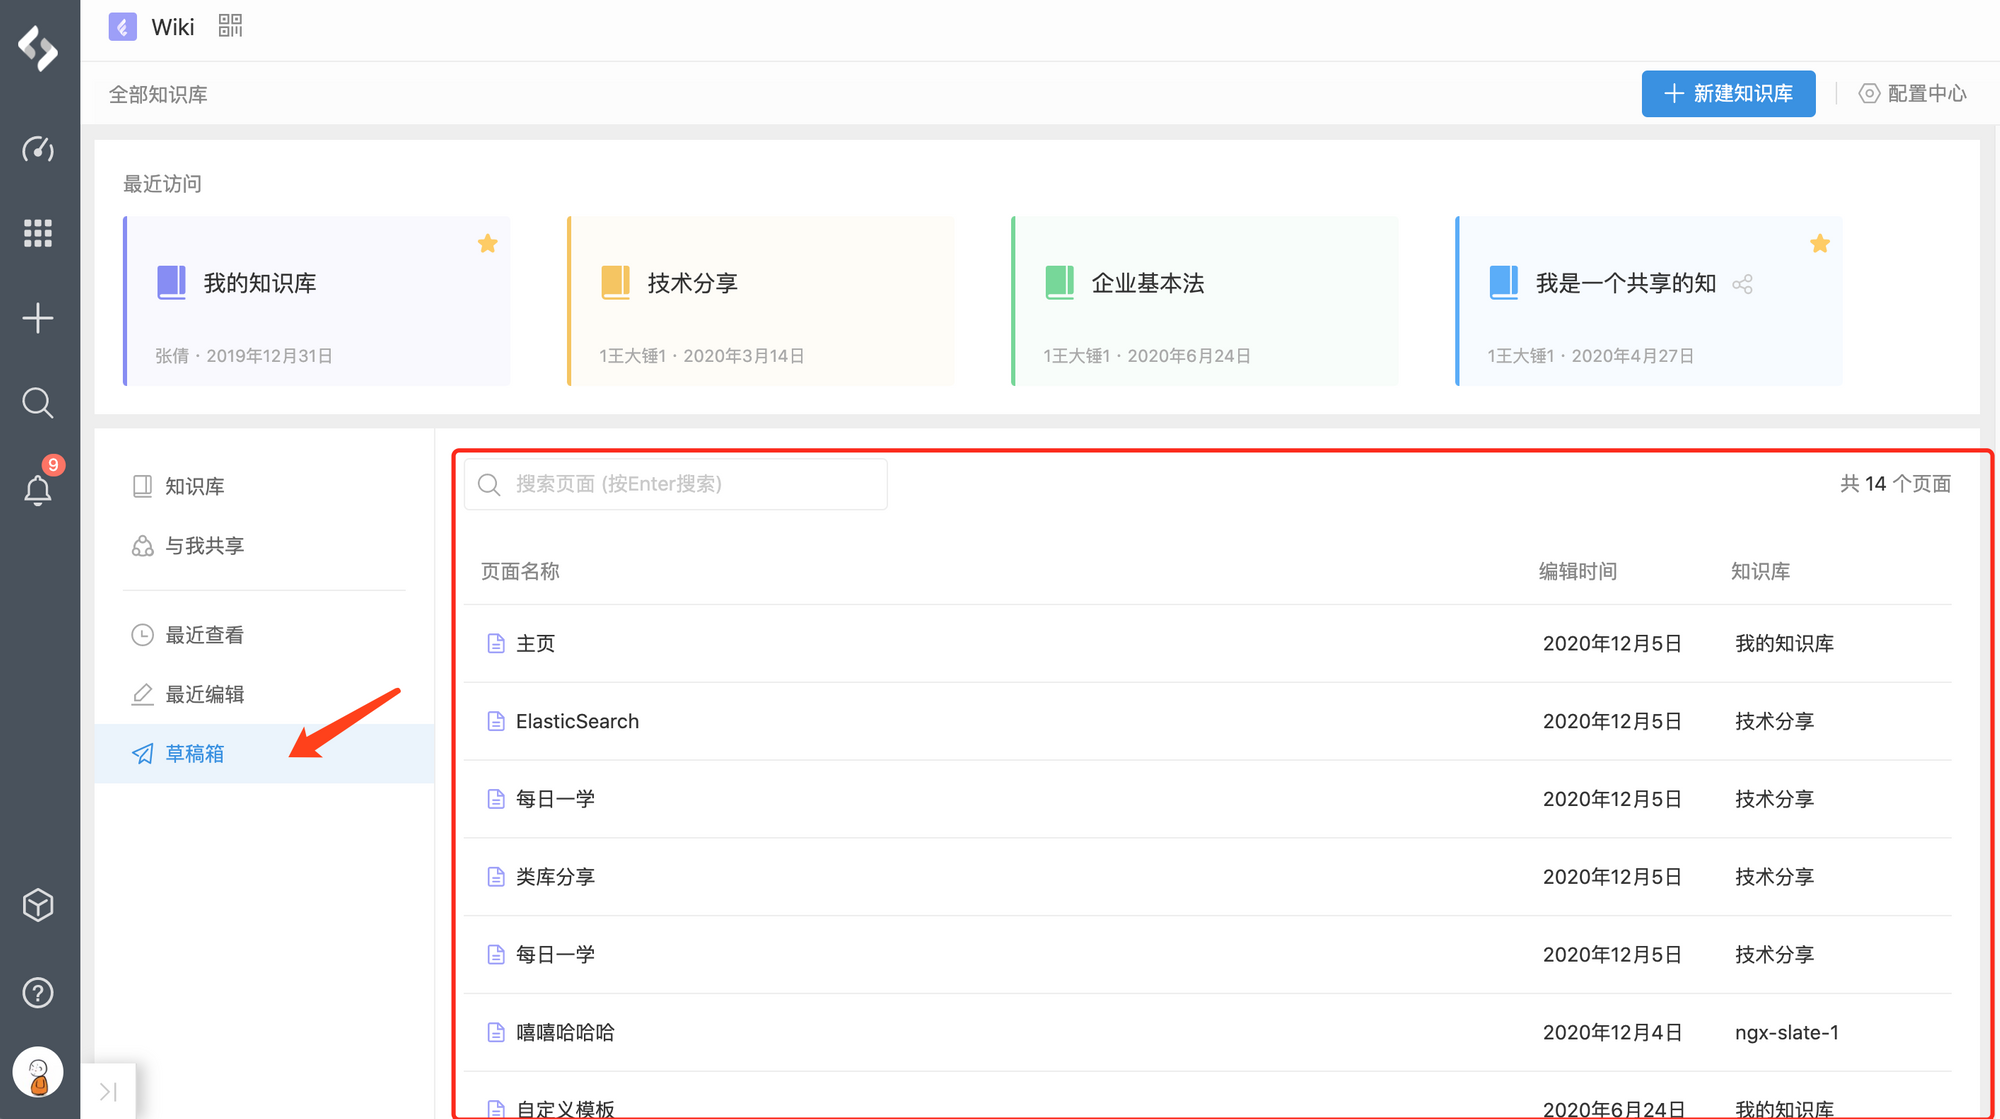Open the 技术分享 card
This screenshot has width=2000, height=1119.
pyautogui.click(x=760, y=301)
